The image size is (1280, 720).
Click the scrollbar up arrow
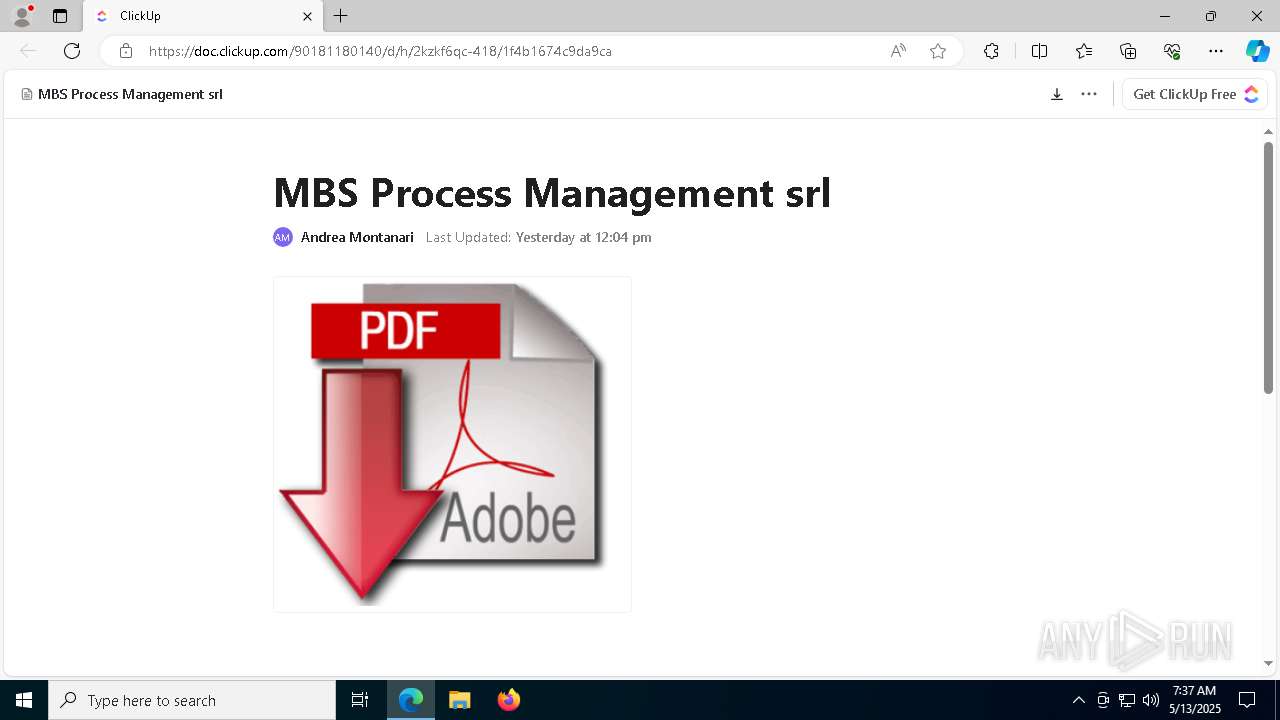(1268, 131)
